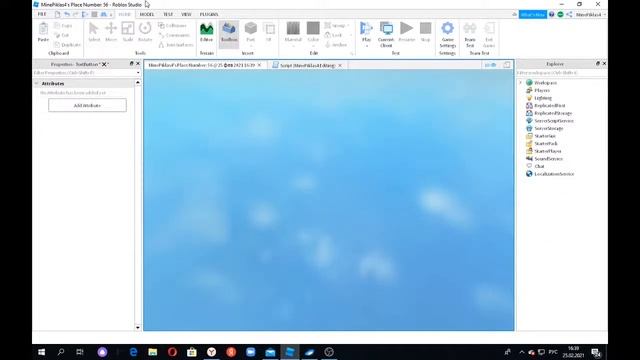Collapse the Attributes section
The width and height of the screenshot is (640, 360).
tap(36, 83)
